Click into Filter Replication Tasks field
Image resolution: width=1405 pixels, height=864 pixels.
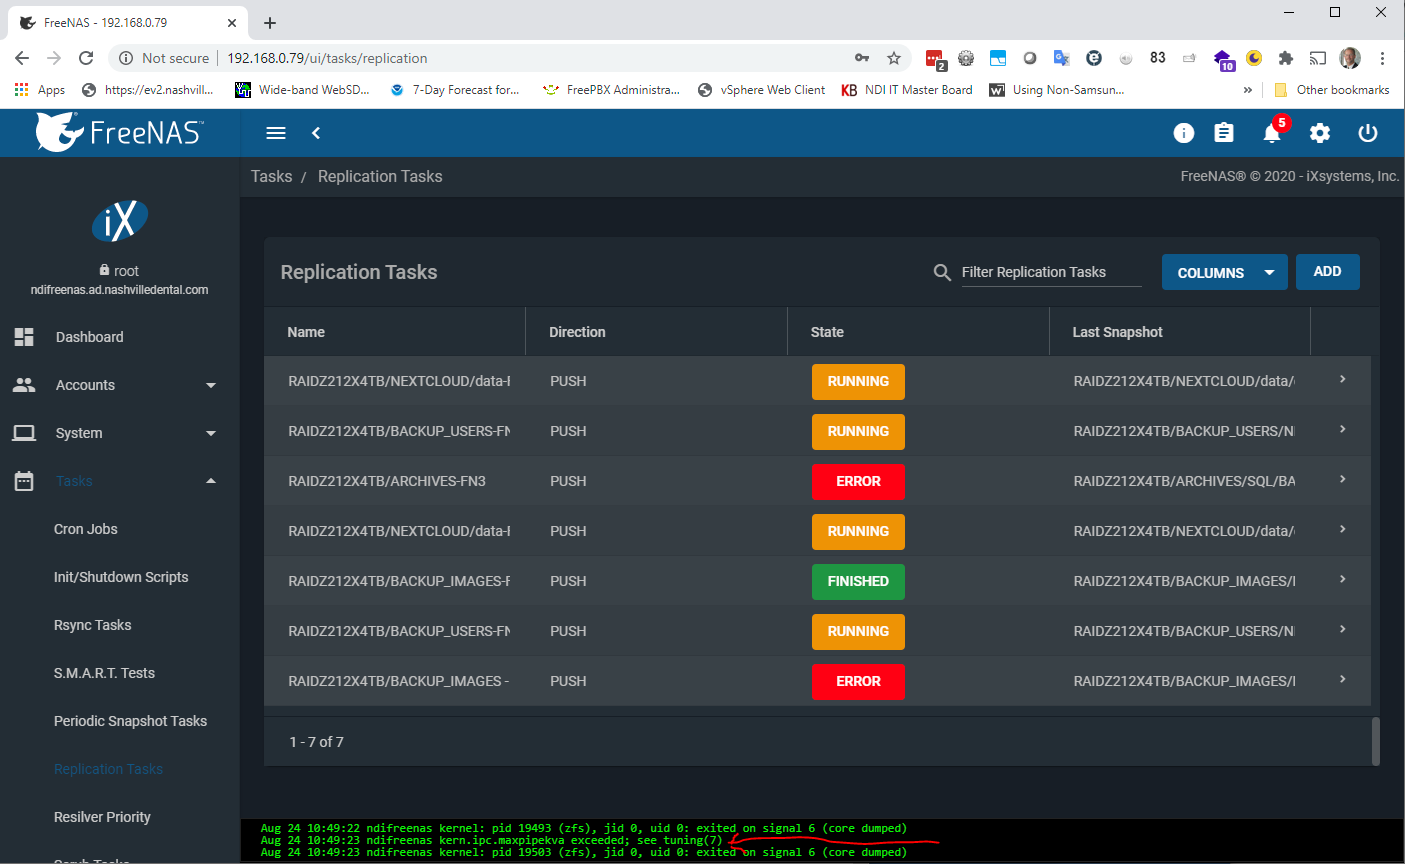[x=1051, y=272]
